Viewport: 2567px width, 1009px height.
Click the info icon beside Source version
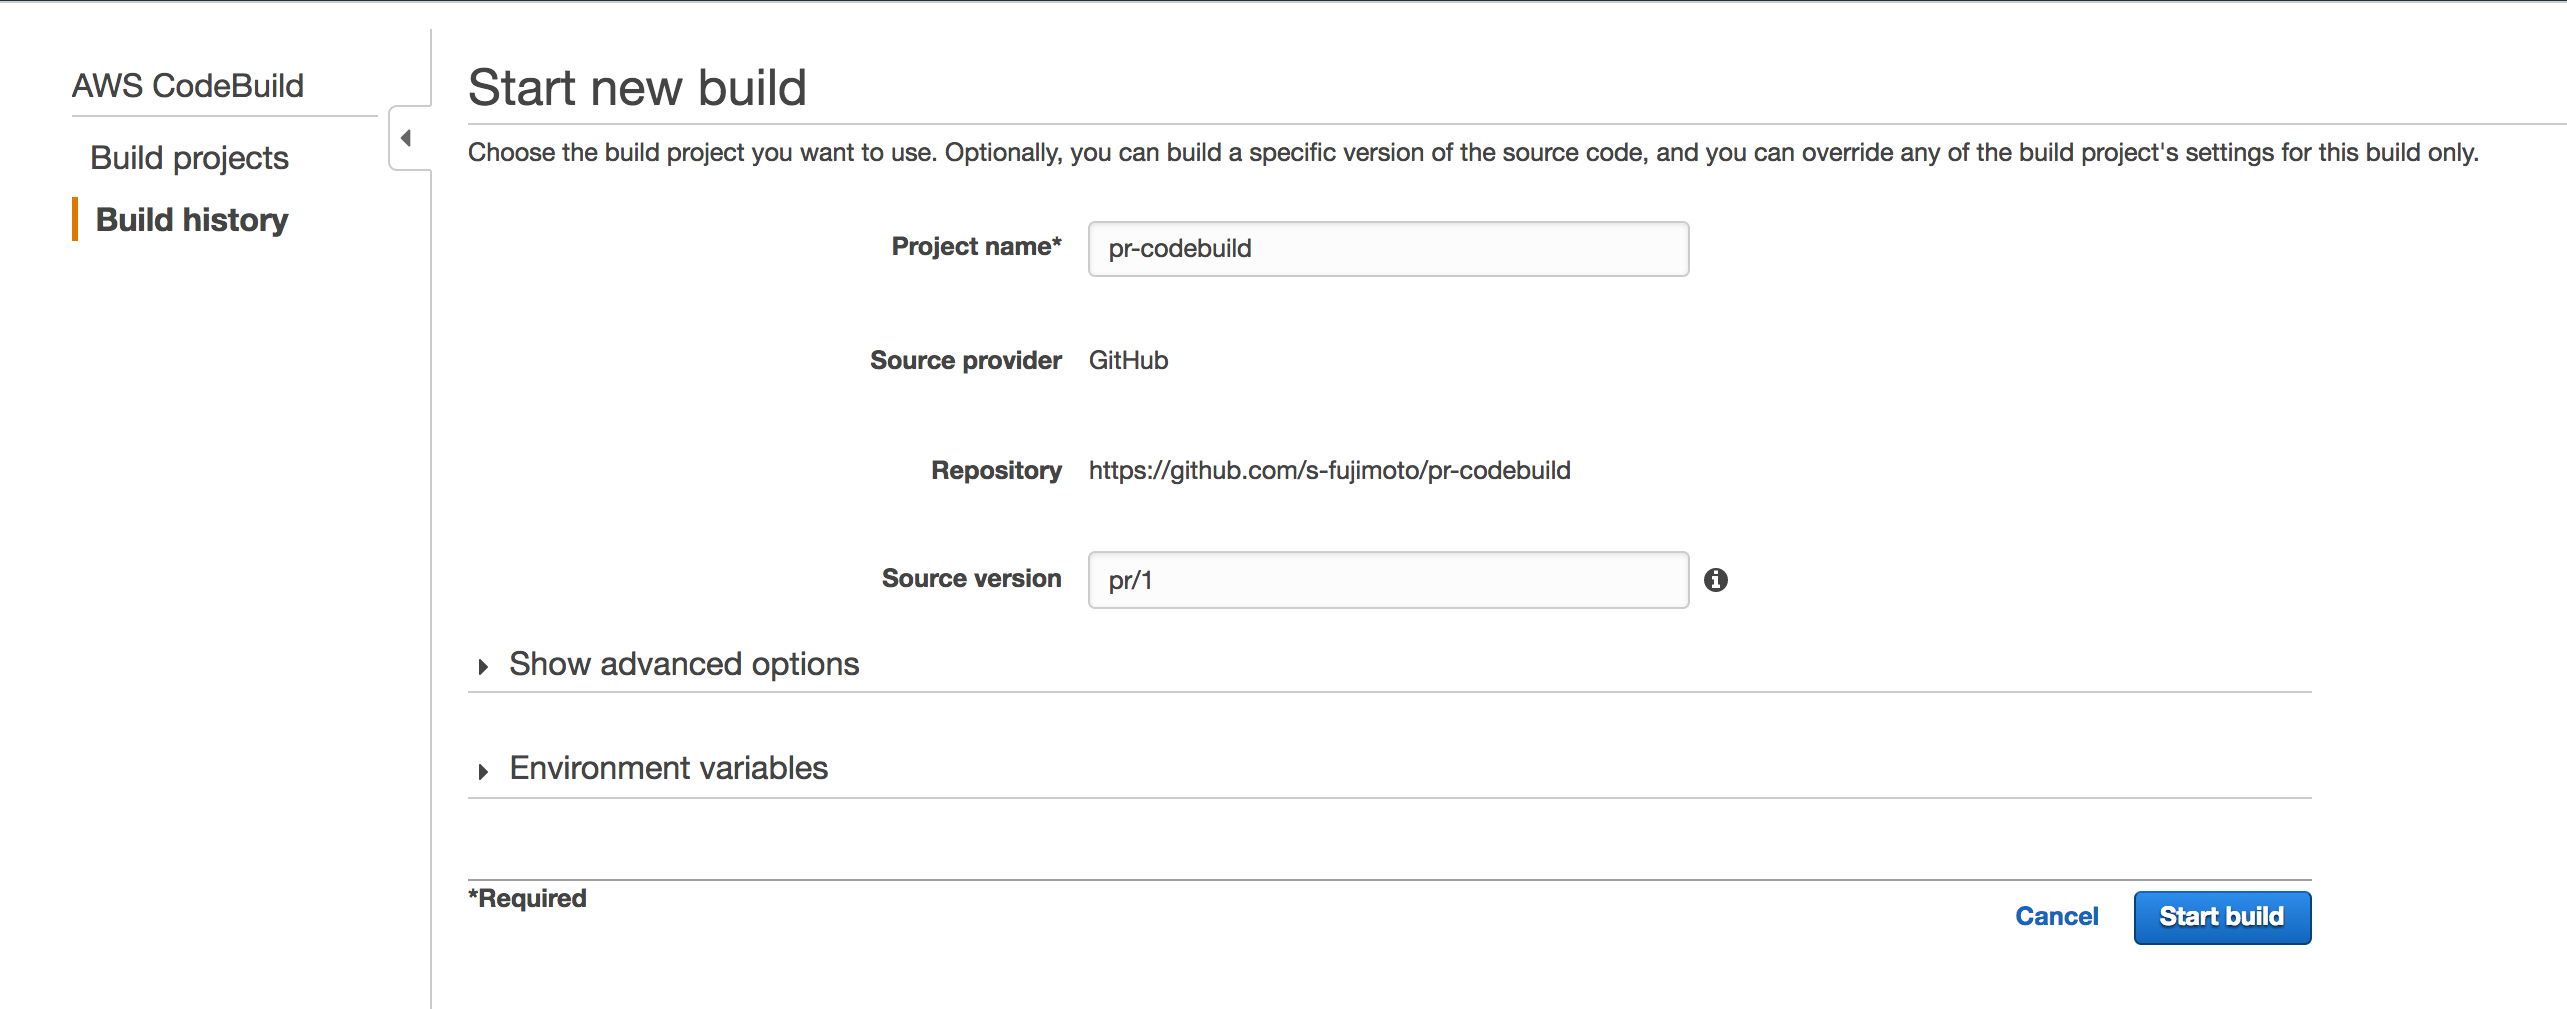tap(1715, 580)
